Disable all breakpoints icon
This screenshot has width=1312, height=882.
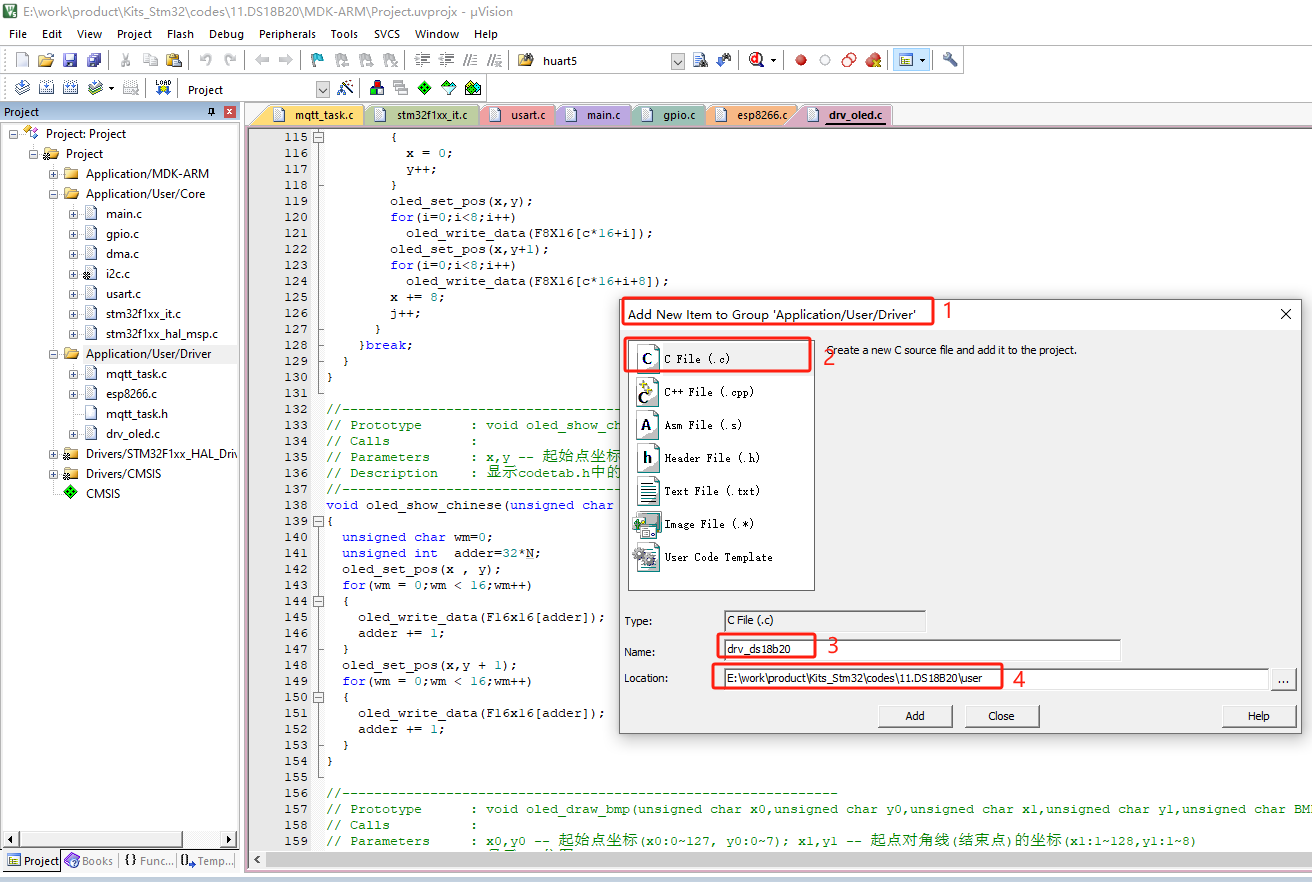(x=849, y=60)
